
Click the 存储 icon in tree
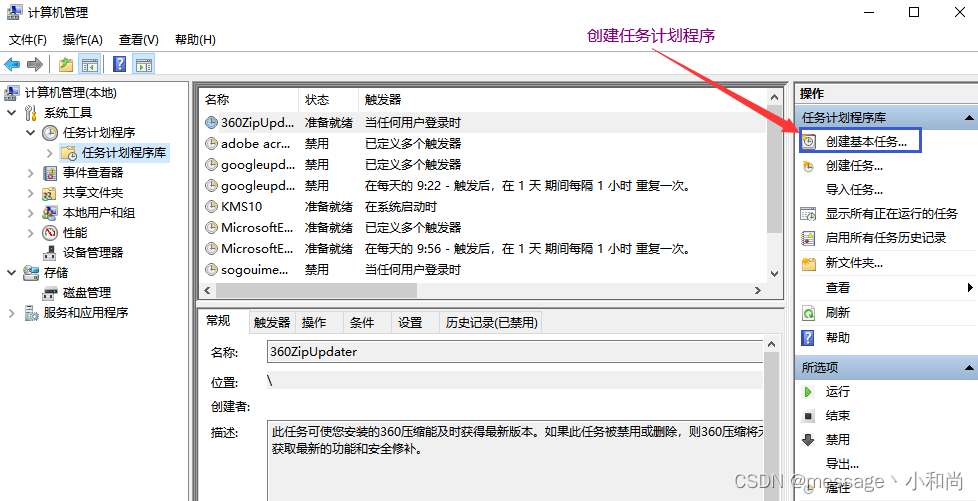click(31, 273)
